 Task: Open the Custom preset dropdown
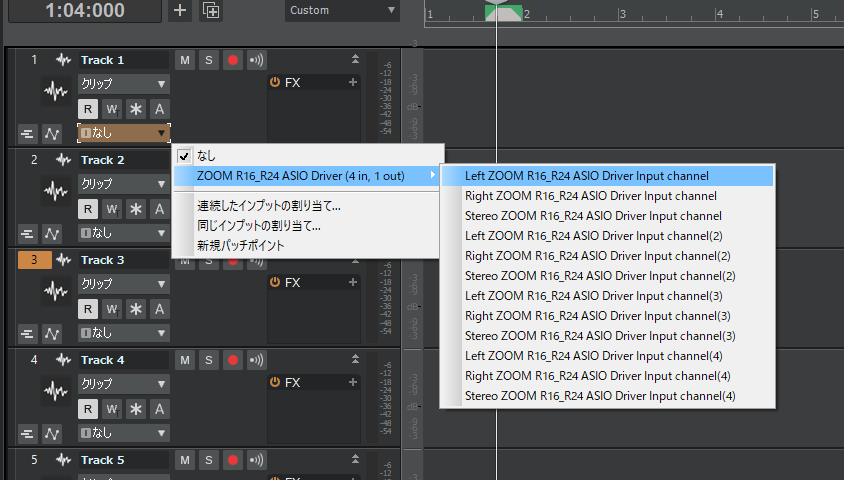[342, 10]
